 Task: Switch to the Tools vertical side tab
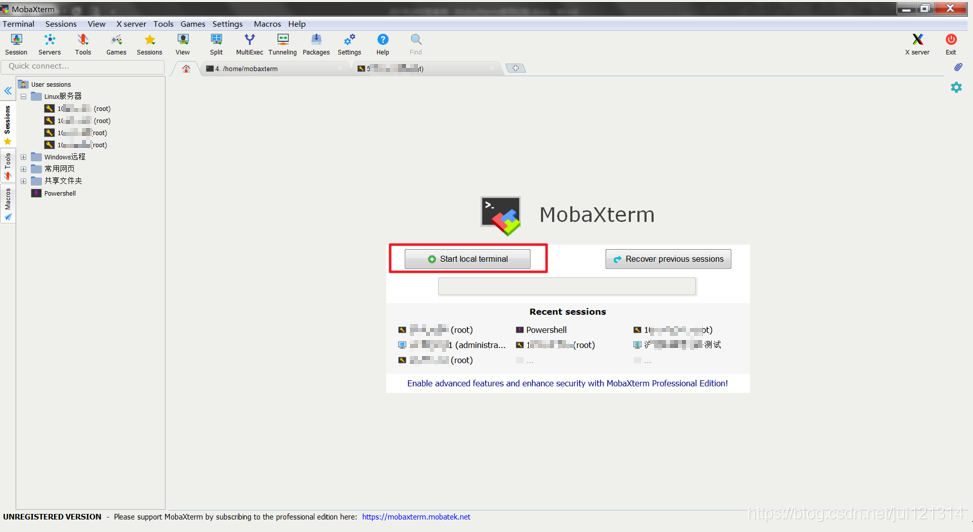click(7, 166)
